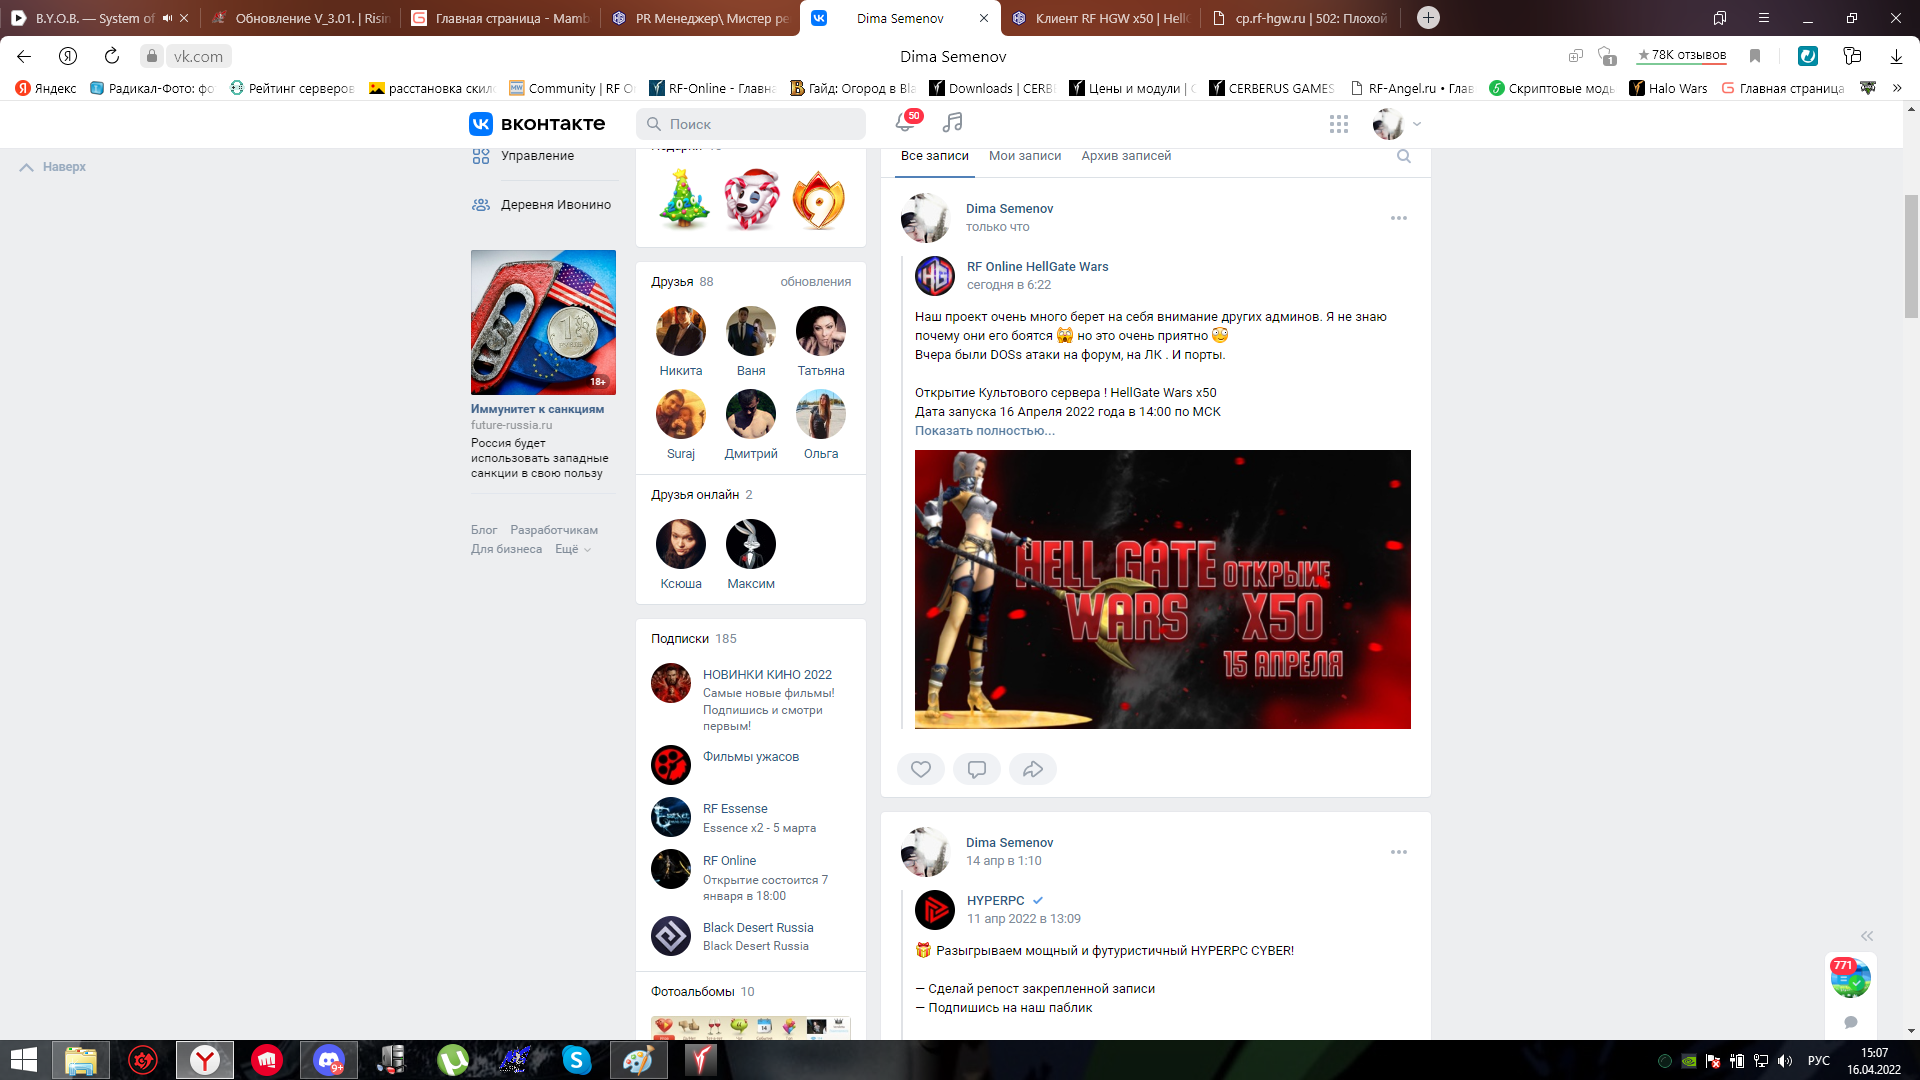
Task: Open VK services grid icon
Action: click(x=1339, y=124)
